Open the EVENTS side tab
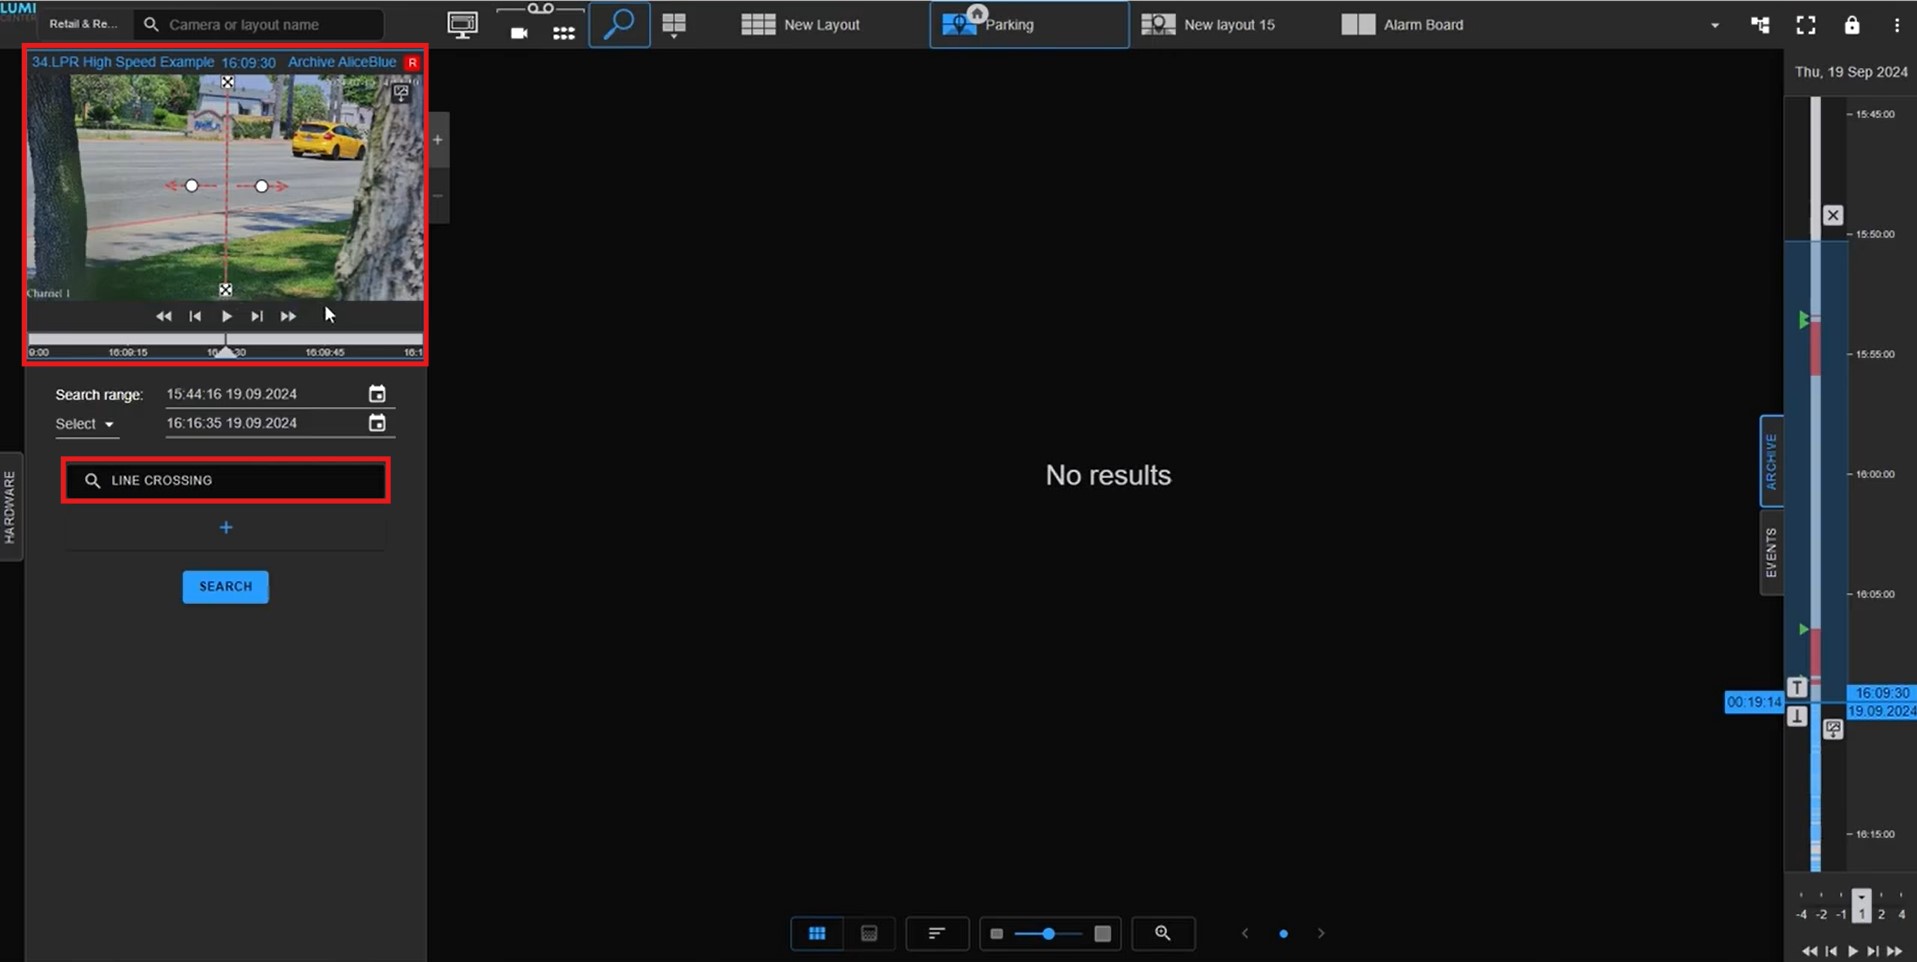The width and height of the screenshot is (1917, 962). 1771,553
